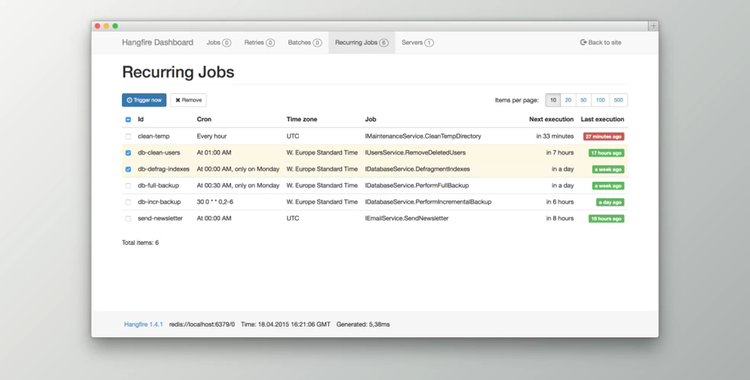Click the 'in 33 minutes' next execution cell
The image size is (750, 380).
click(x=555, y=136)
